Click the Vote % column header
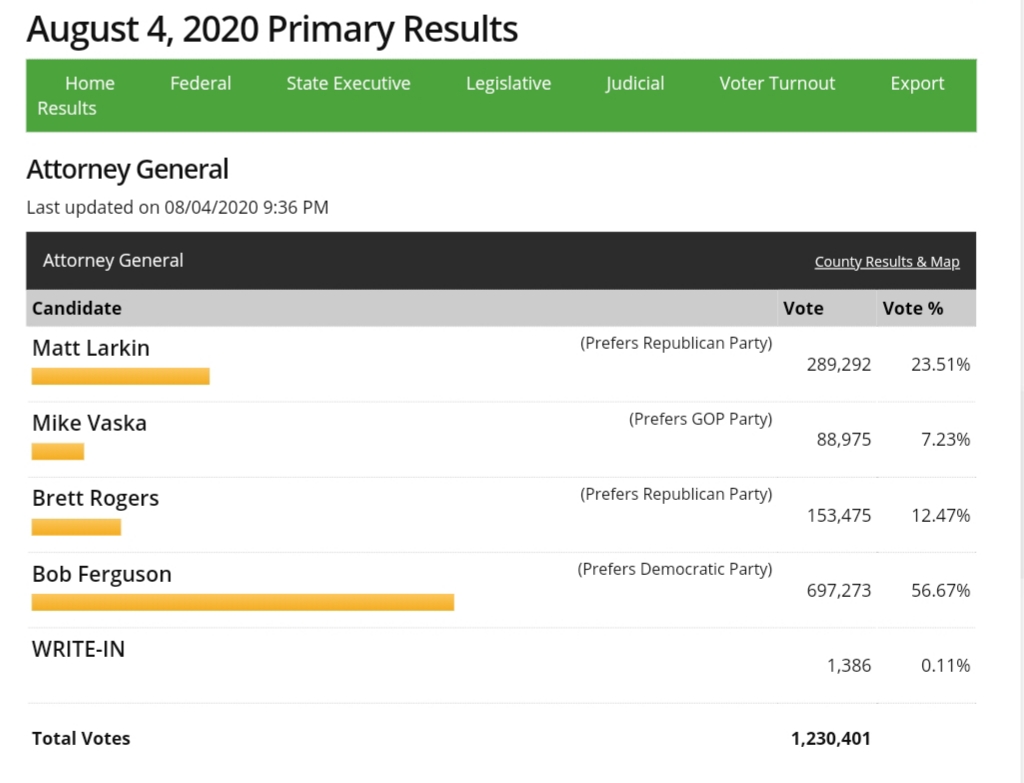1024x783 pixels. 912,308
